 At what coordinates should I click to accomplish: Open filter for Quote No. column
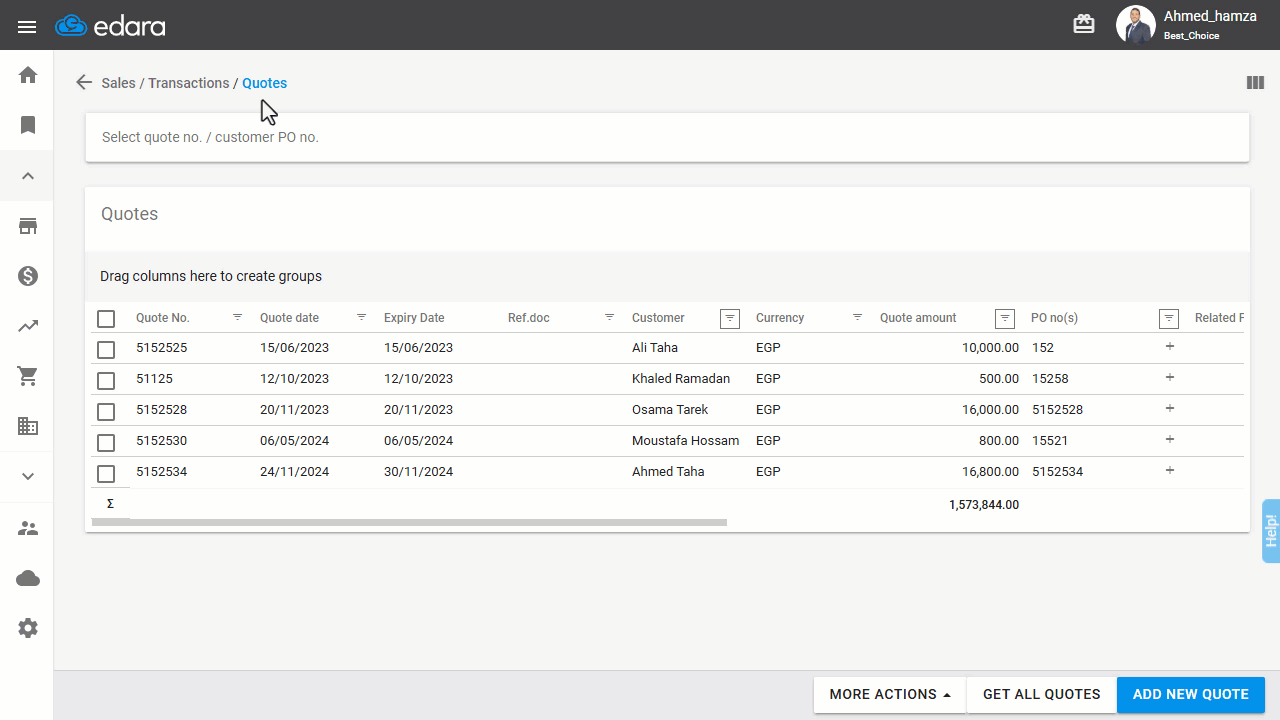tap(238, 317)
